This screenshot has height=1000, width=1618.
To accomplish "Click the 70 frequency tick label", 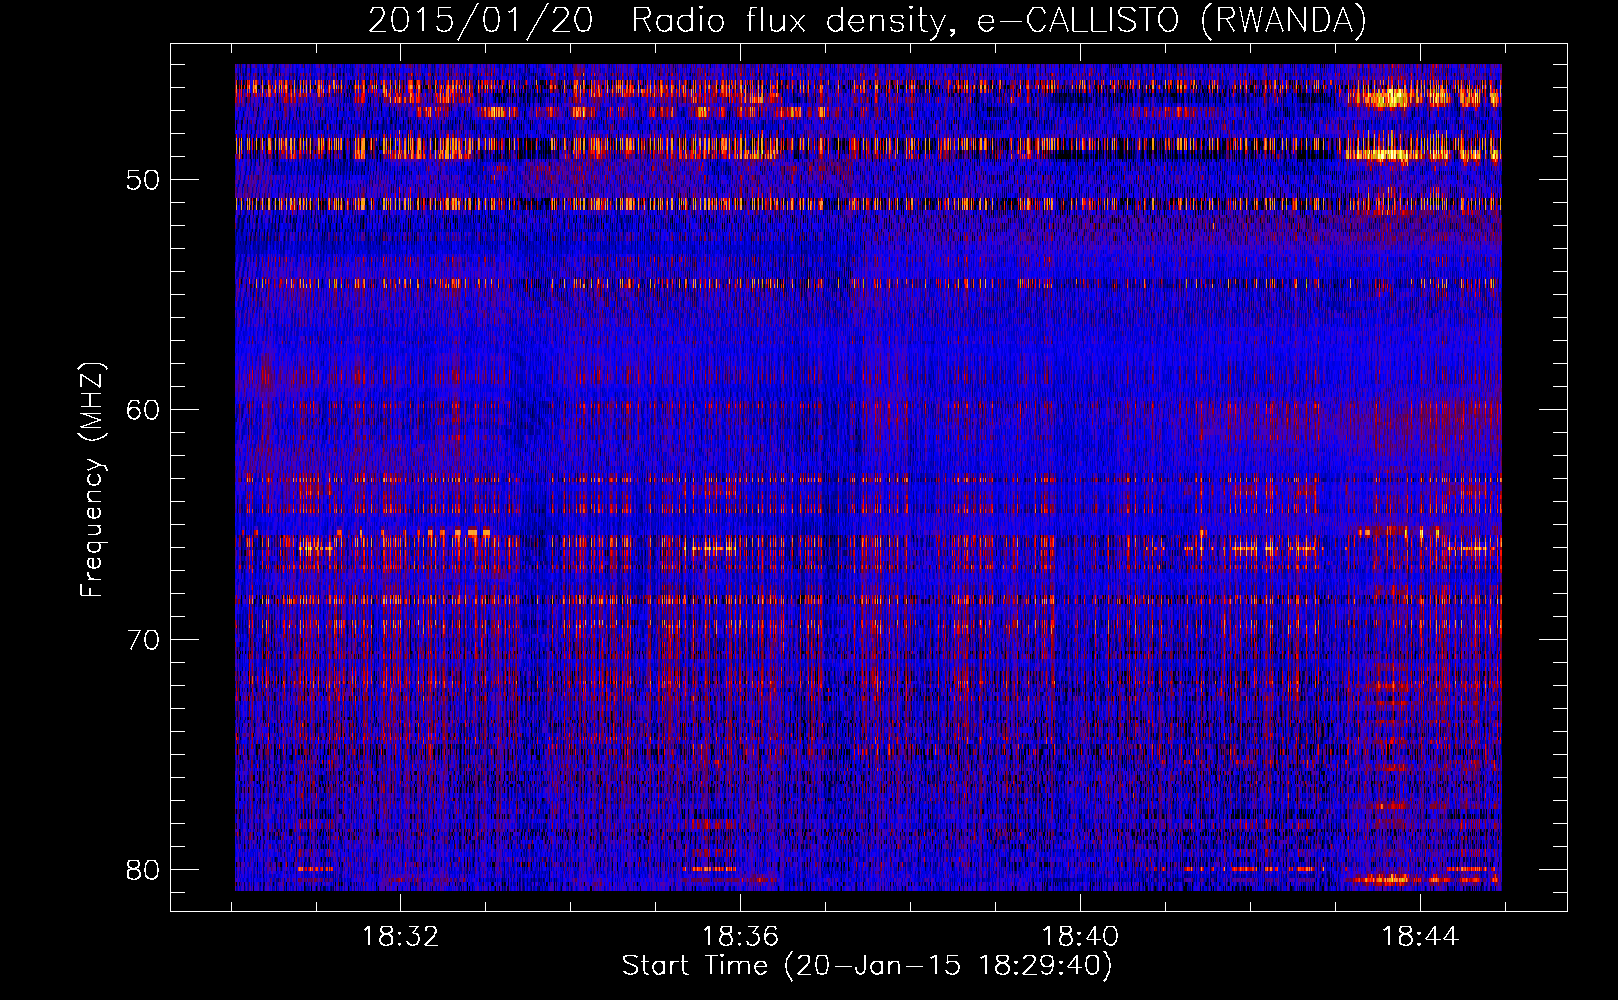I will pos(144,640).
